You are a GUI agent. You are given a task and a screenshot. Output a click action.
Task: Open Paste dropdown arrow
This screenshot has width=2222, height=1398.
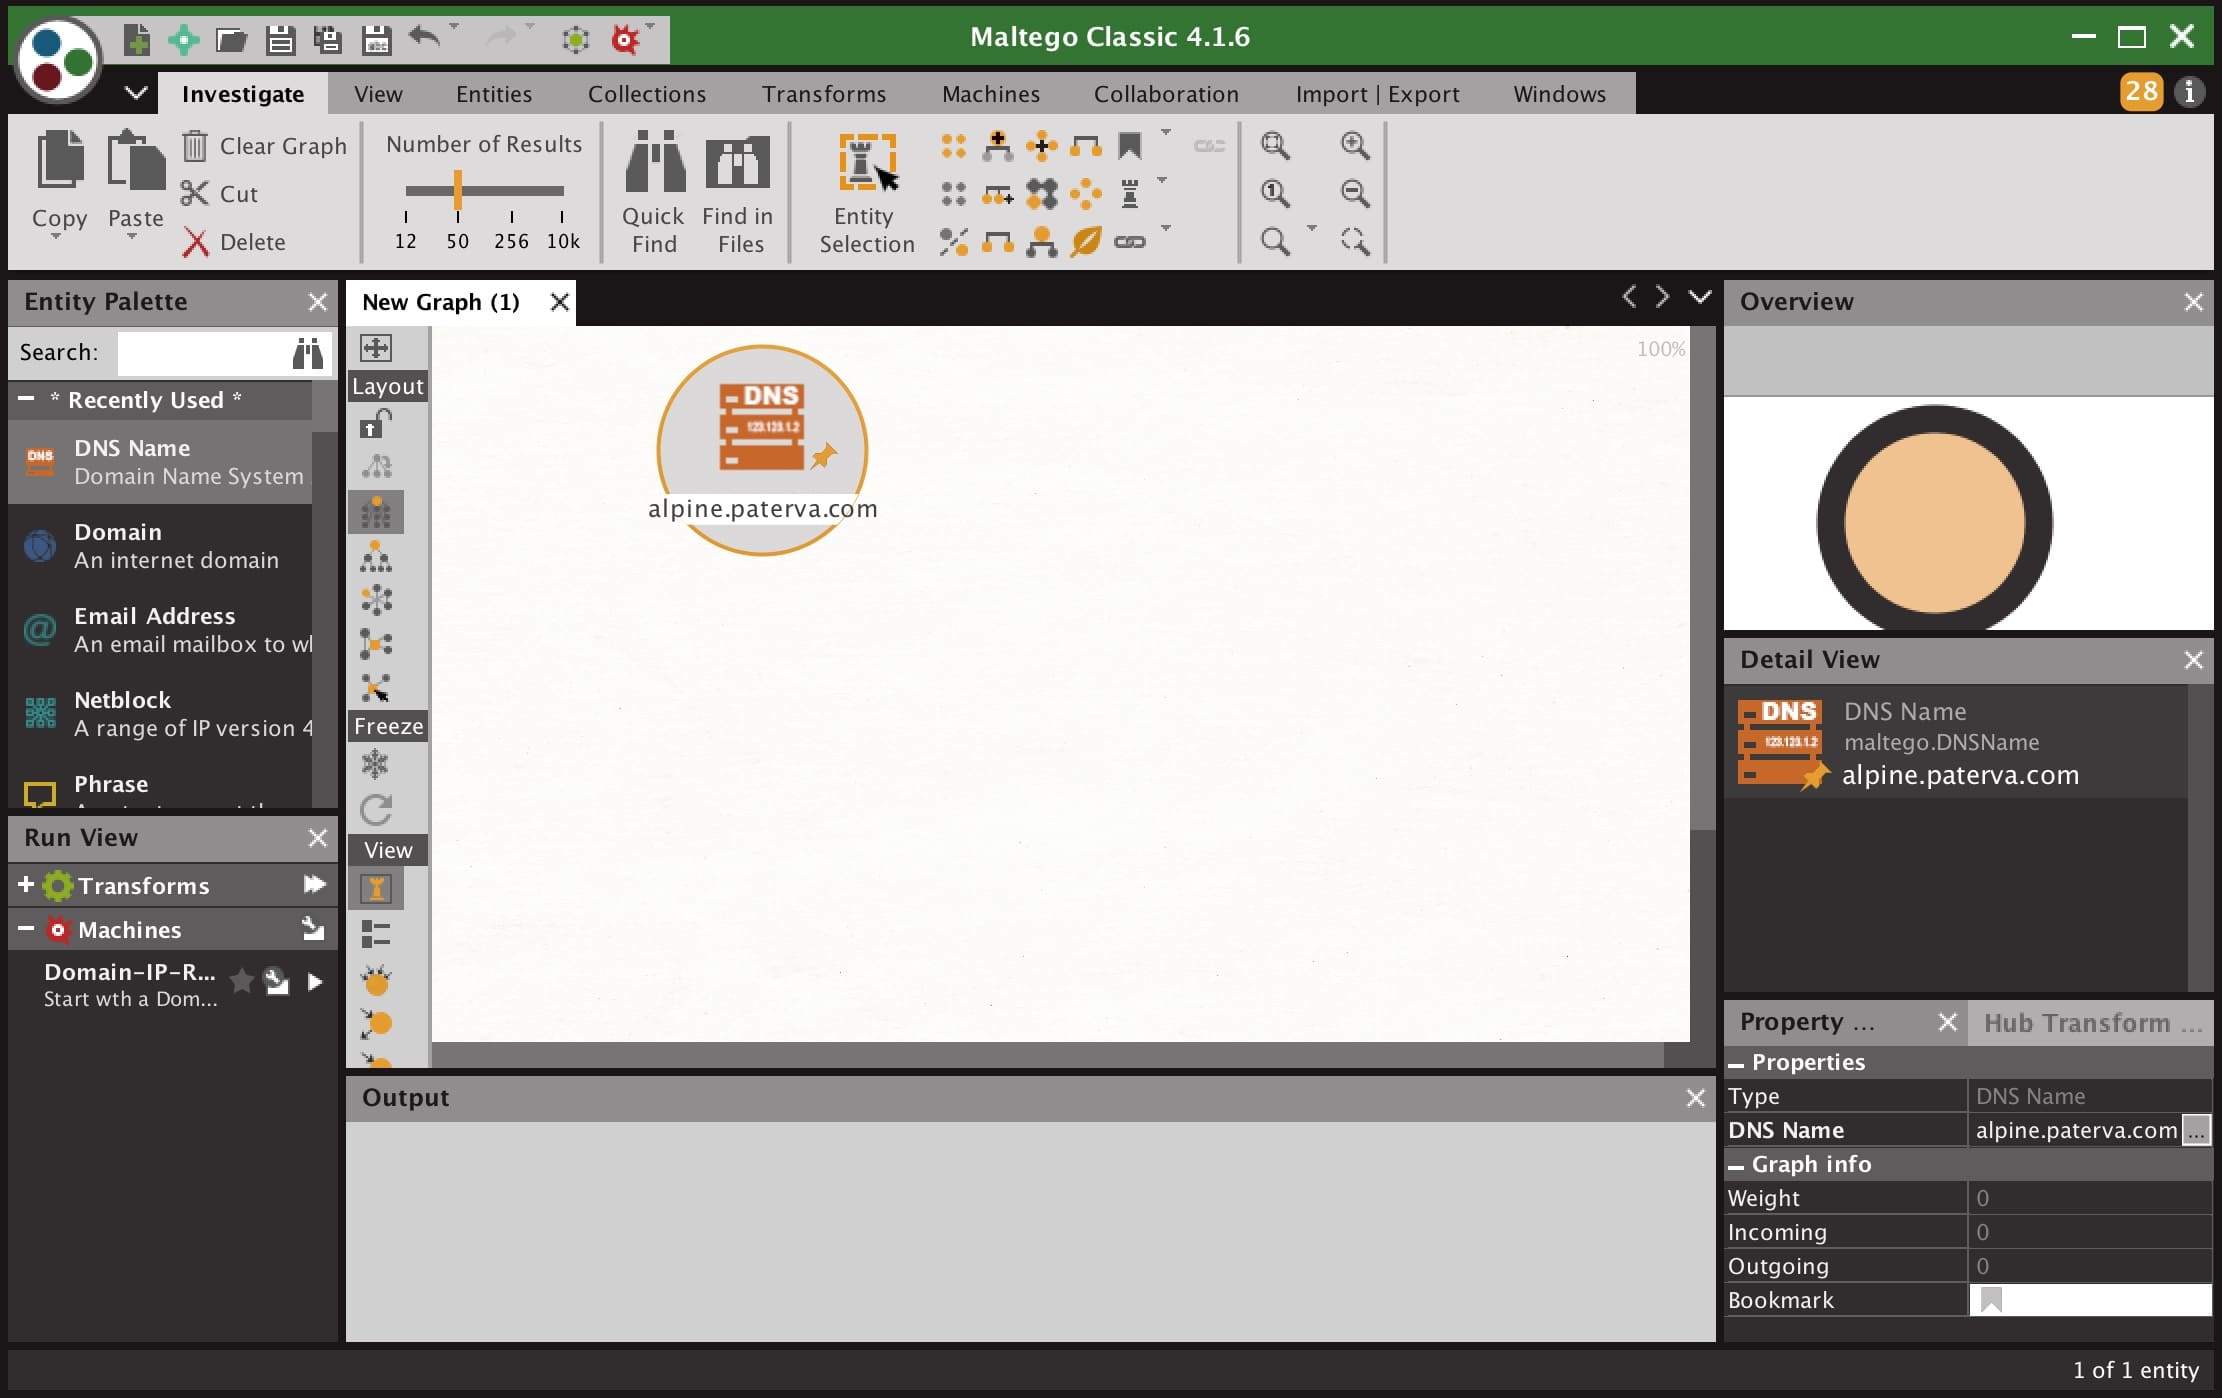coord(132,237)
